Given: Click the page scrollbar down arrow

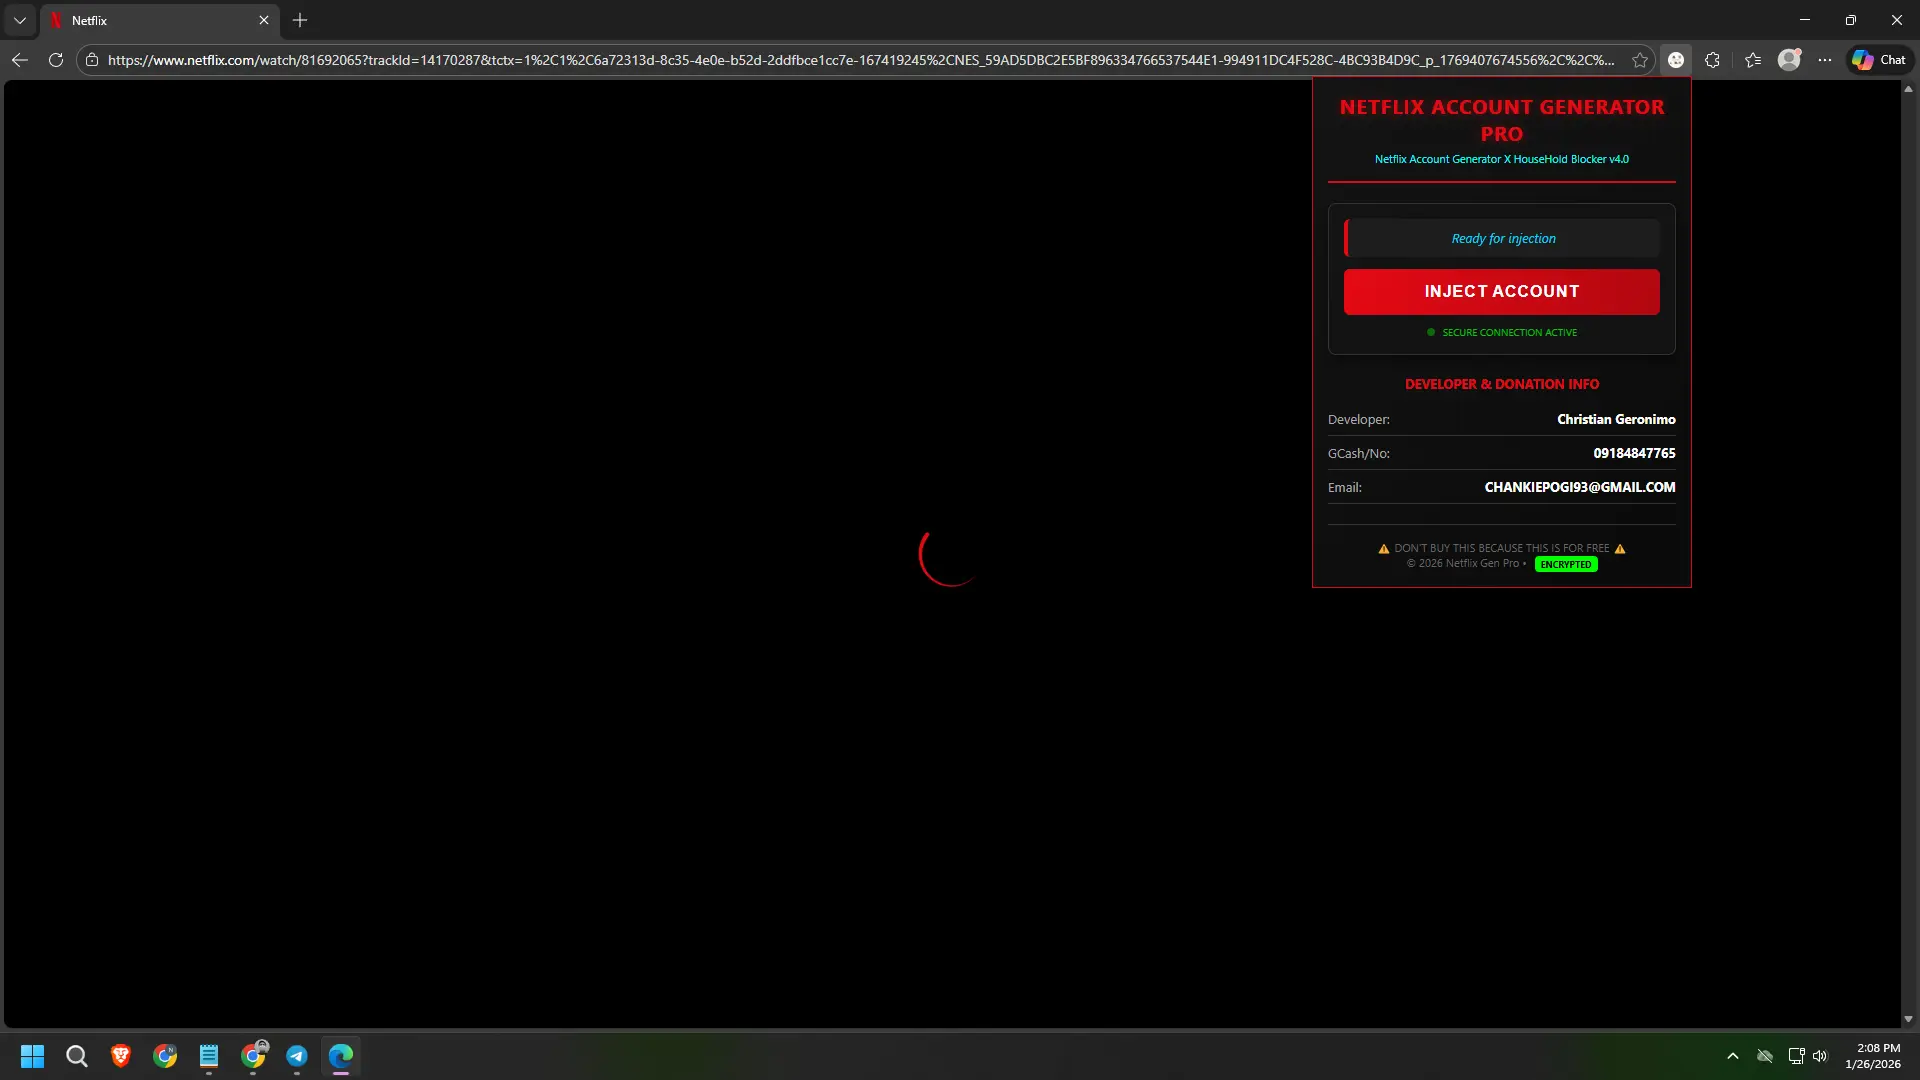Looking at the screenshot, I should [x=1908, y=1019].
